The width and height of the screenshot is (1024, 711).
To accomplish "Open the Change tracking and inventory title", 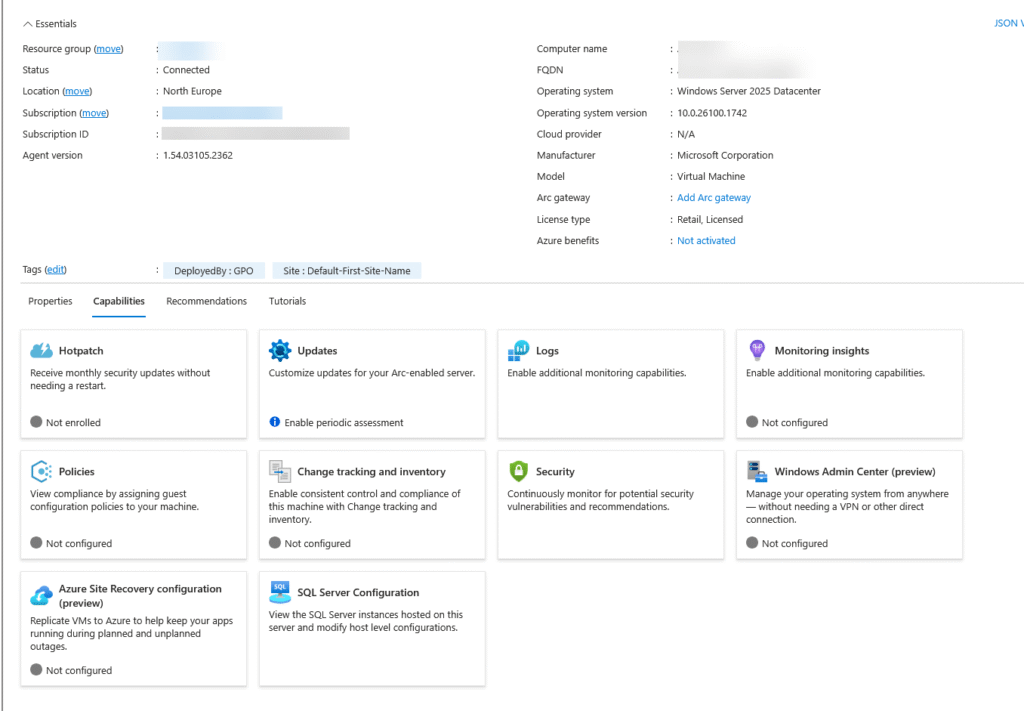I will [x=372, y=471].
